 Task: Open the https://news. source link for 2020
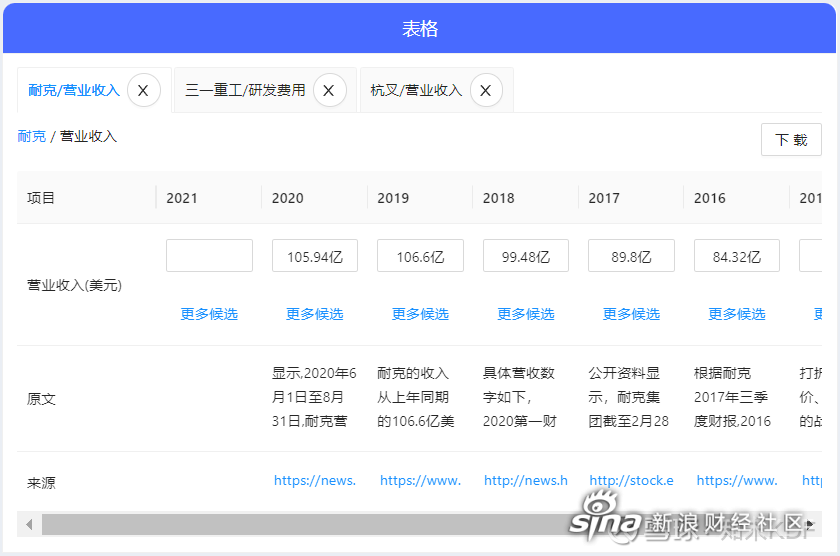pyautogui.click(x=315, y=480)
